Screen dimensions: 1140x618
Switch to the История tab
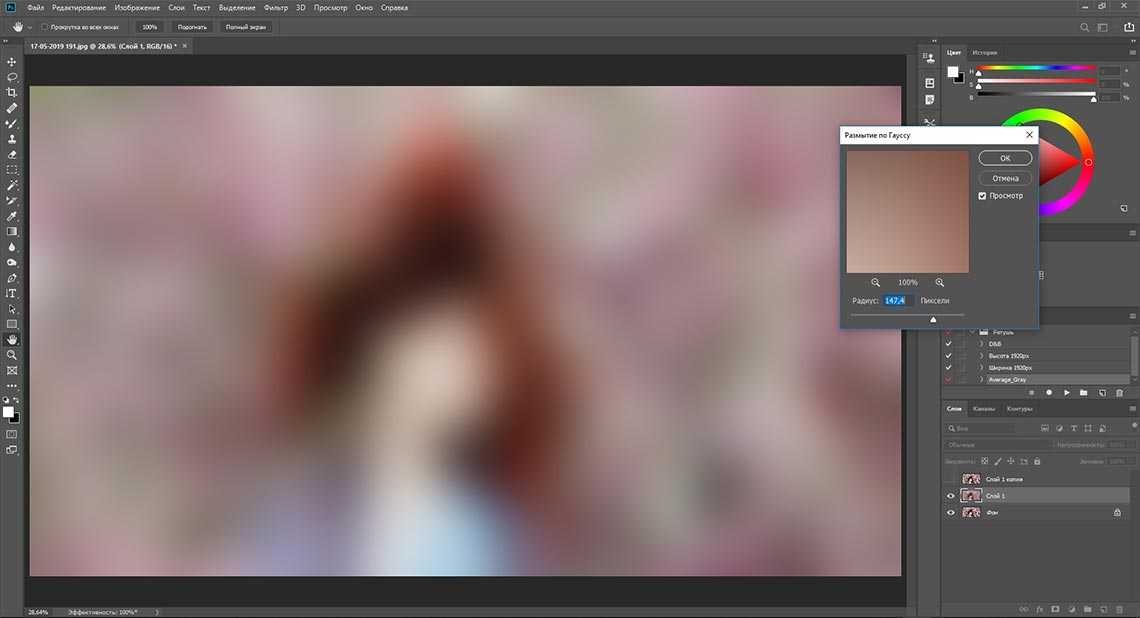click(984, 52)
